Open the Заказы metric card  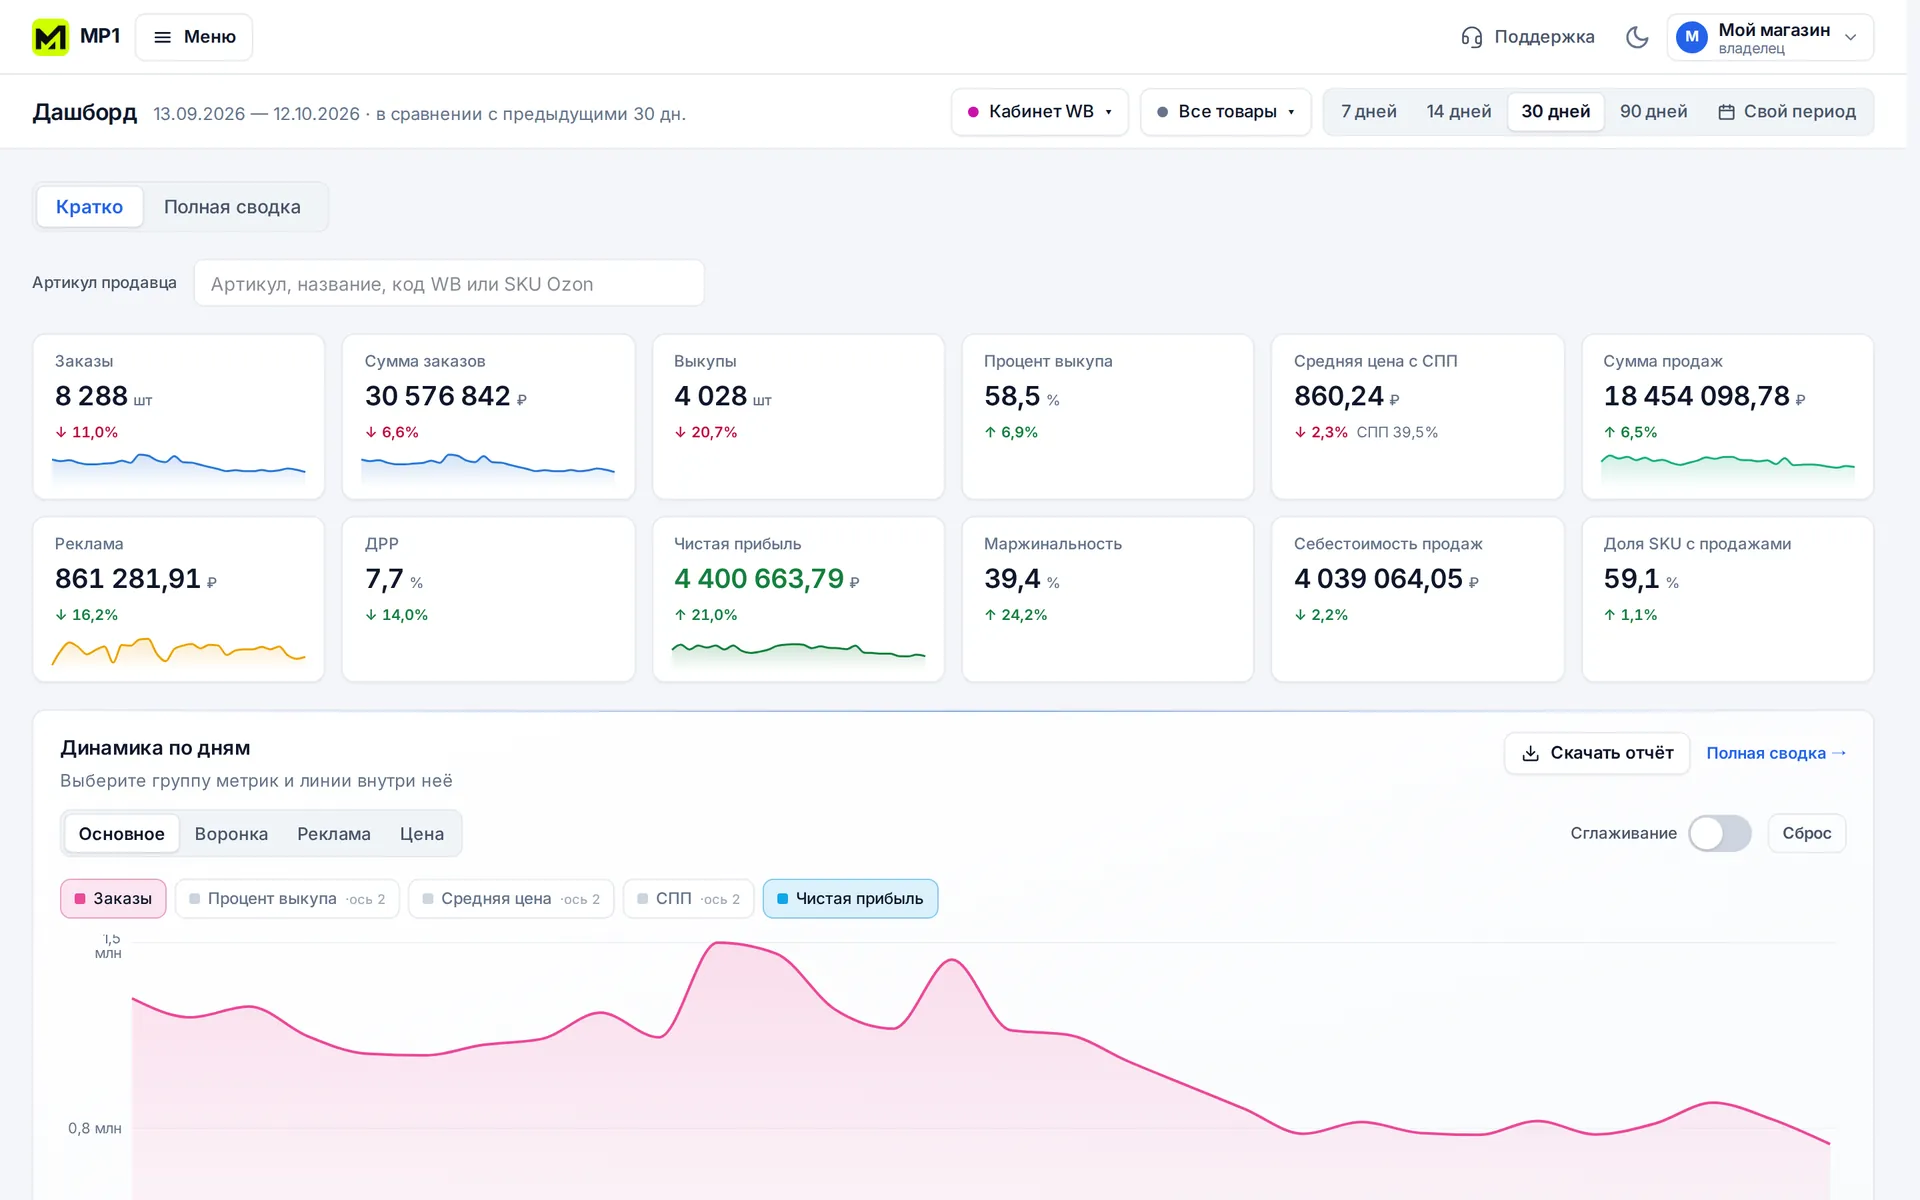click(x=179, y=416)
